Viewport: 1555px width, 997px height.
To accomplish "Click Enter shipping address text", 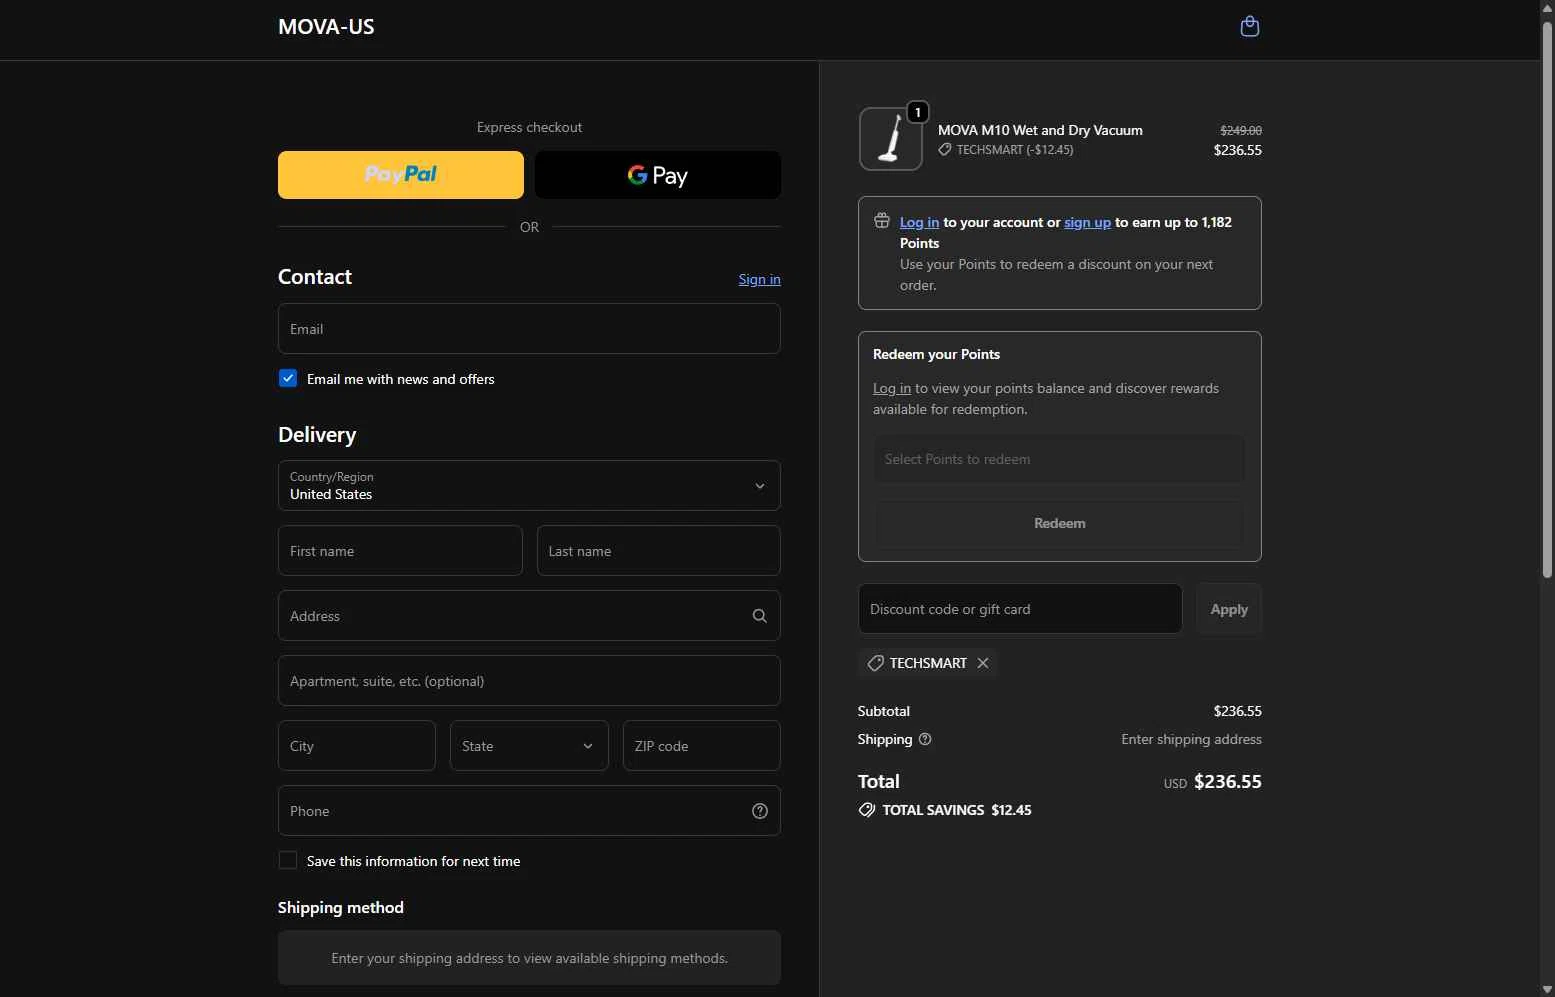I will (1191, 739).
